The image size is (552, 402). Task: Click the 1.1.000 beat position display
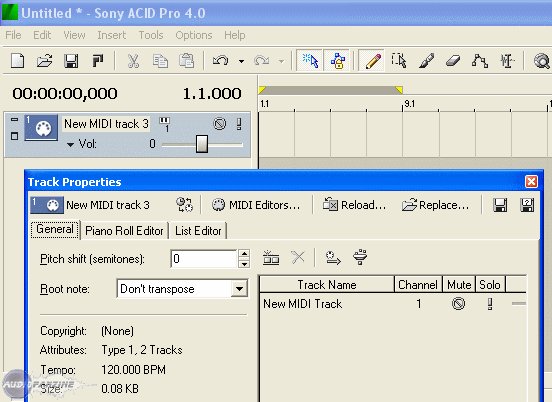(212, 94)
